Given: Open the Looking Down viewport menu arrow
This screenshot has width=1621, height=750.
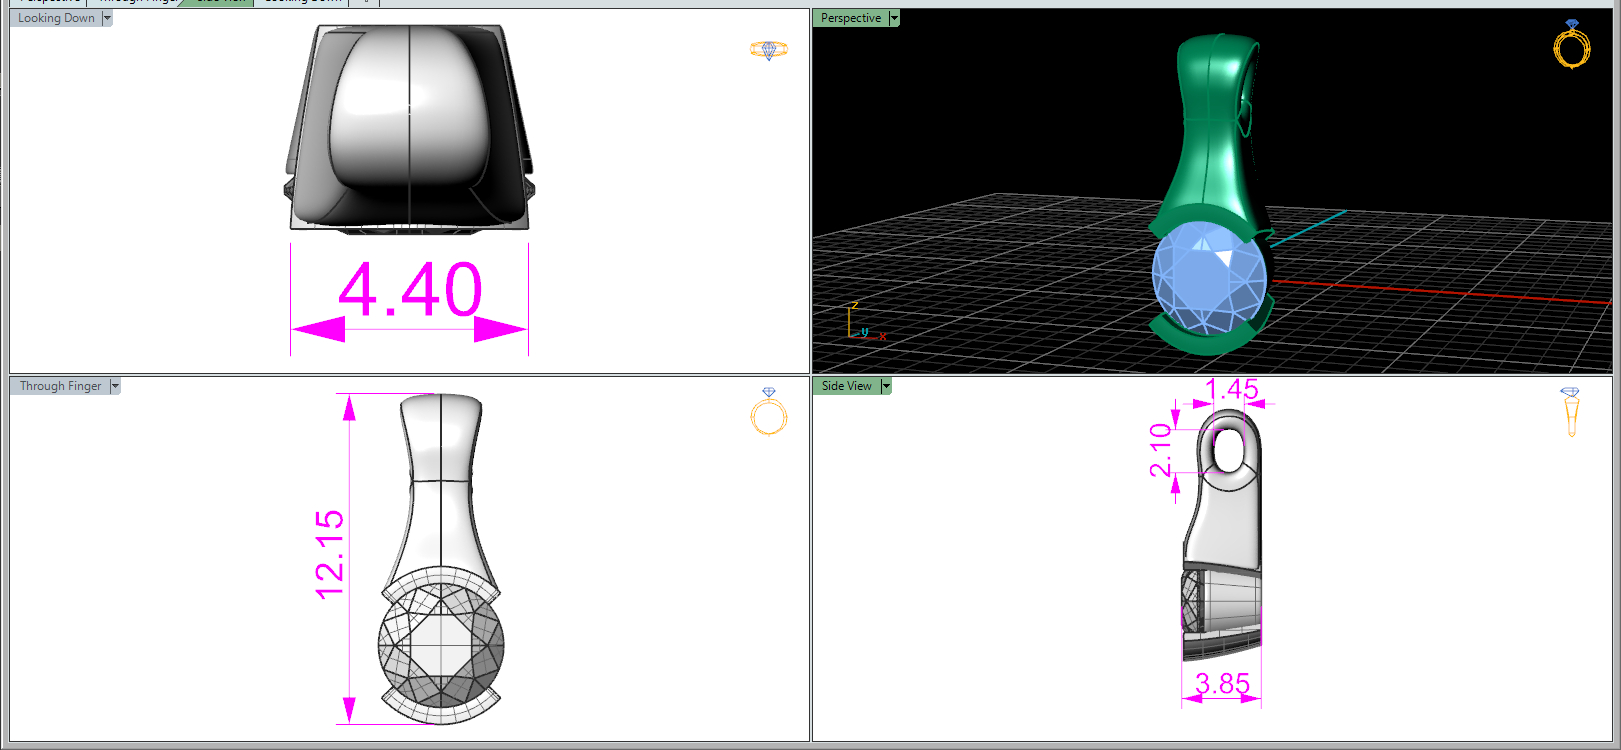Looking at the screenshot, I should (107, 18).
